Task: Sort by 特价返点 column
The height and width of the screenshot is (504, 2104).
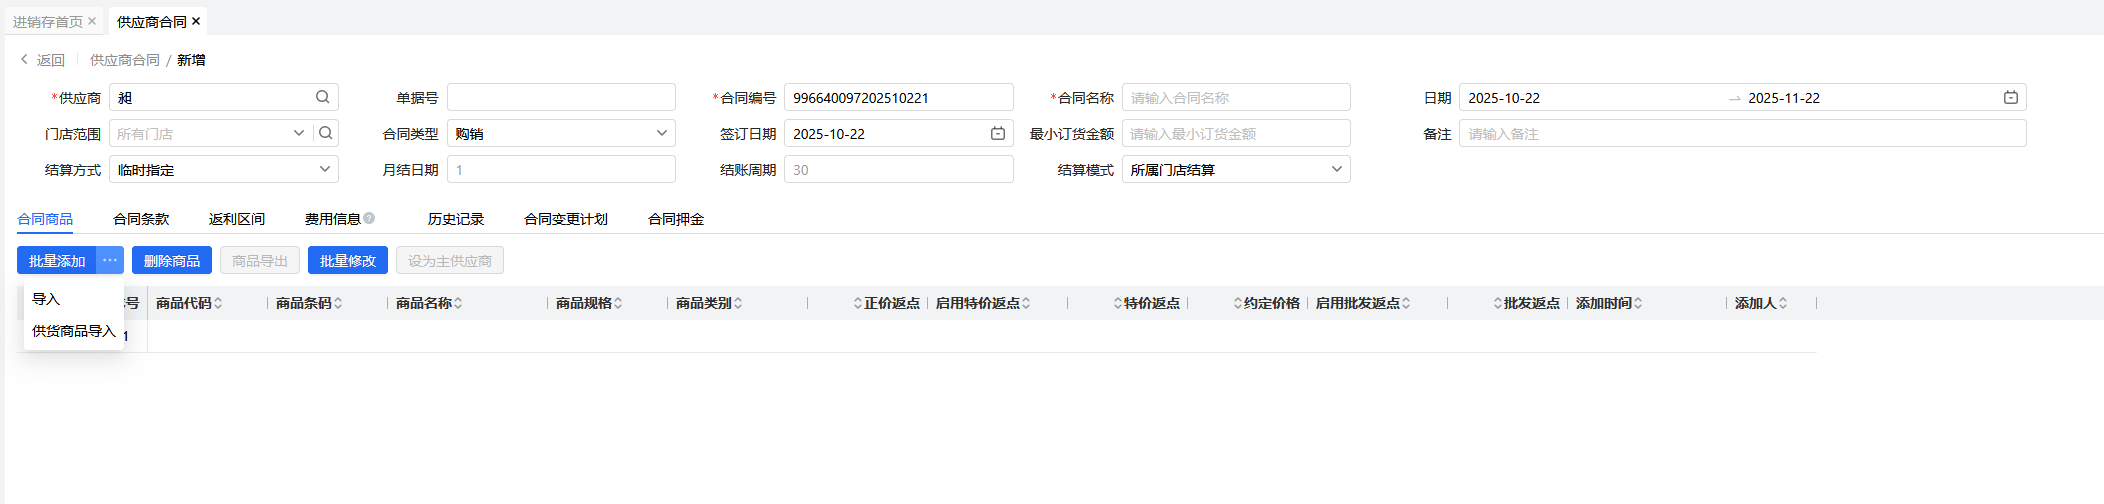Action: click(1117, 303)
